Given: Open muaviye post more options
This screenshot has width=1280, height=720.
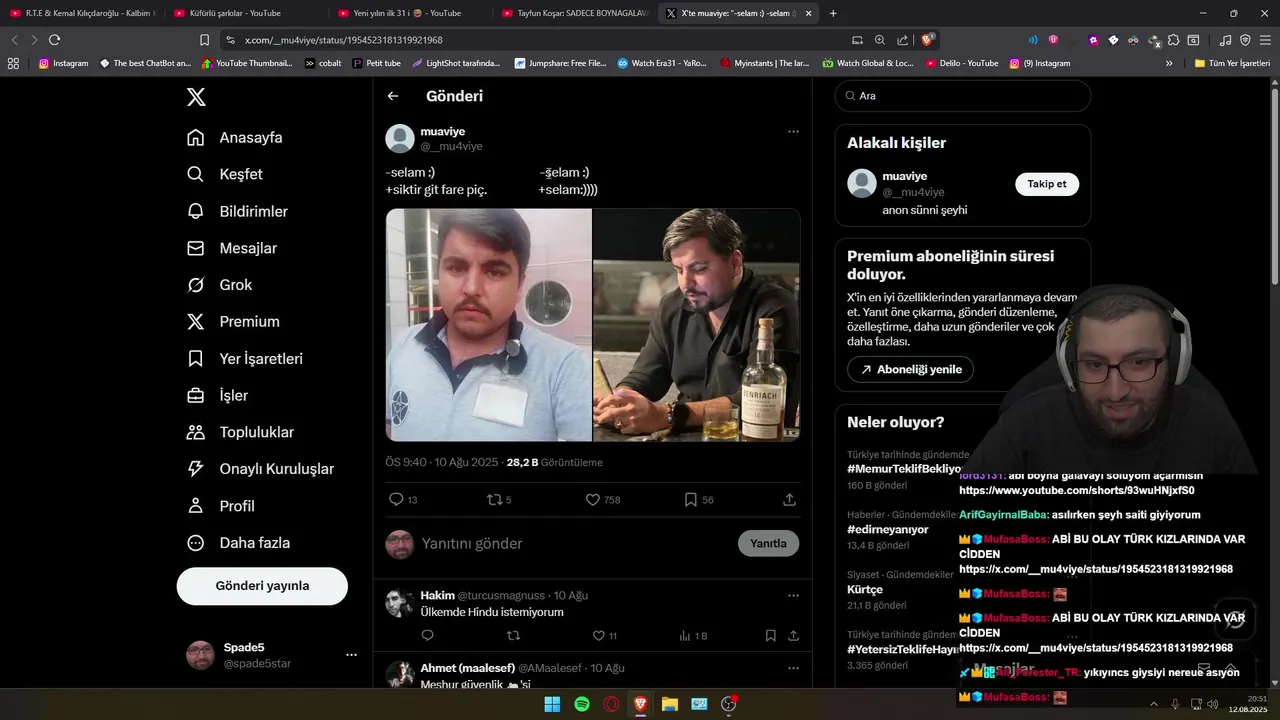Looking at the screenshot, I should (793, 131).
